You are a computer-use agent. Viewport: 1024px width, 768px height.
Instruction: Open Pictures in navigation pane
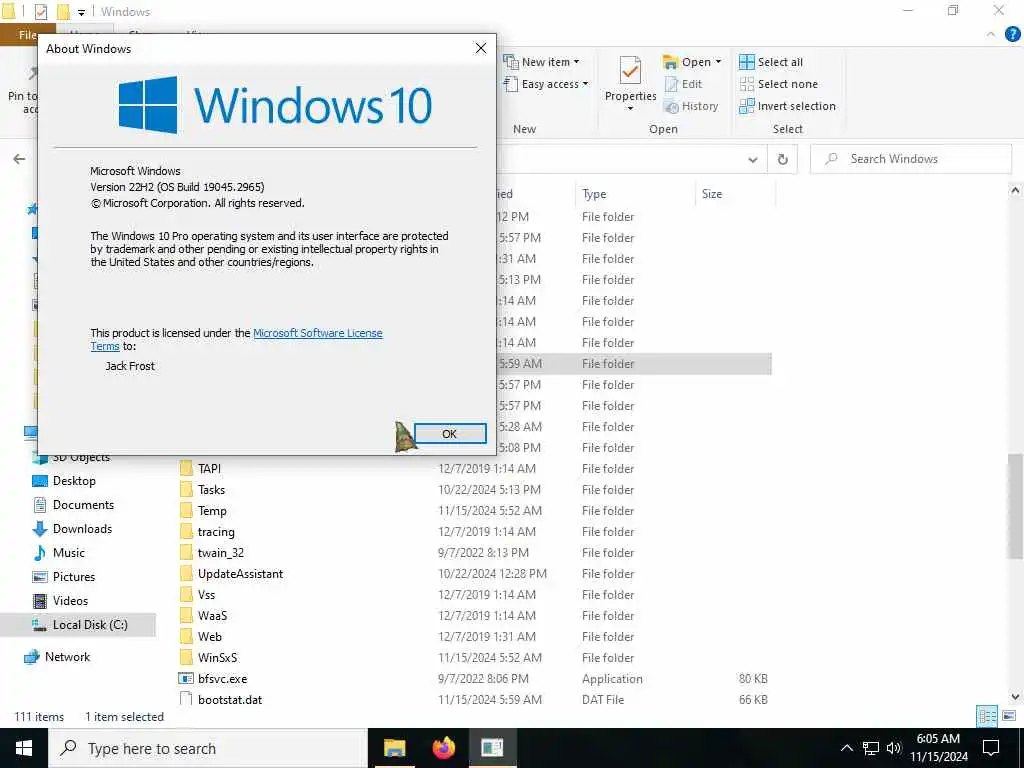click(74, 577)
